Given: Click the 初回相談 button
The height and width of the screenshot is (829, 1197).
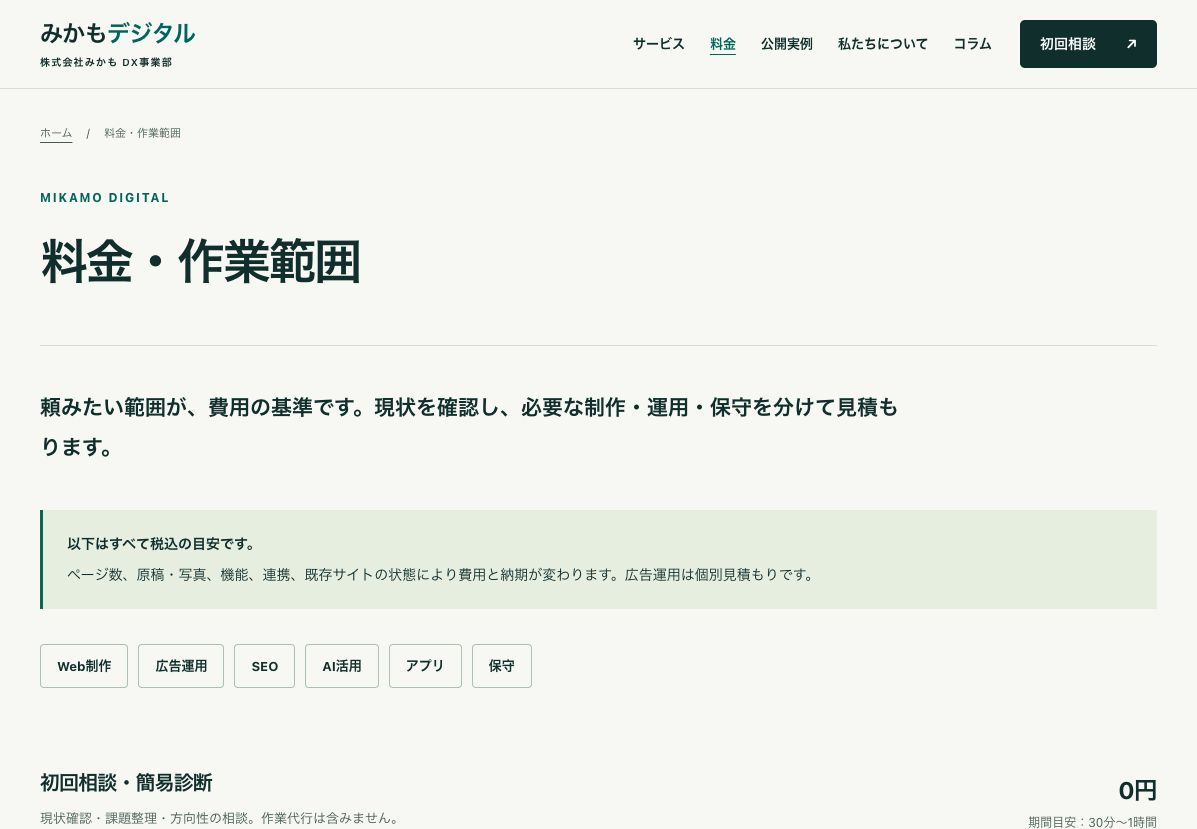Looking at the screenshot, I should [x=1088, y=44].
